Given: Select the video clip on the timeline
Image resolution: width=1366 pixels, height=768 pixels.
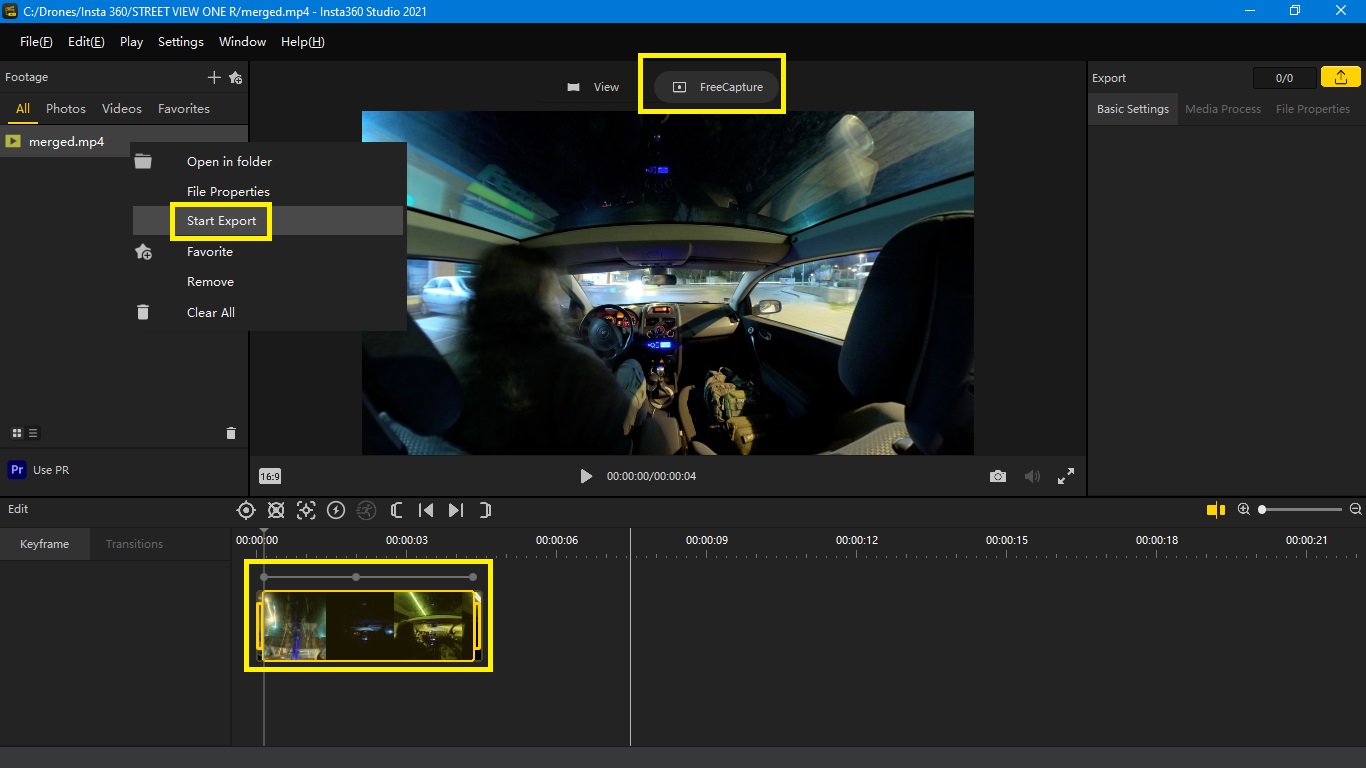Looking at the screenshot, I should [x=369, y=626].
